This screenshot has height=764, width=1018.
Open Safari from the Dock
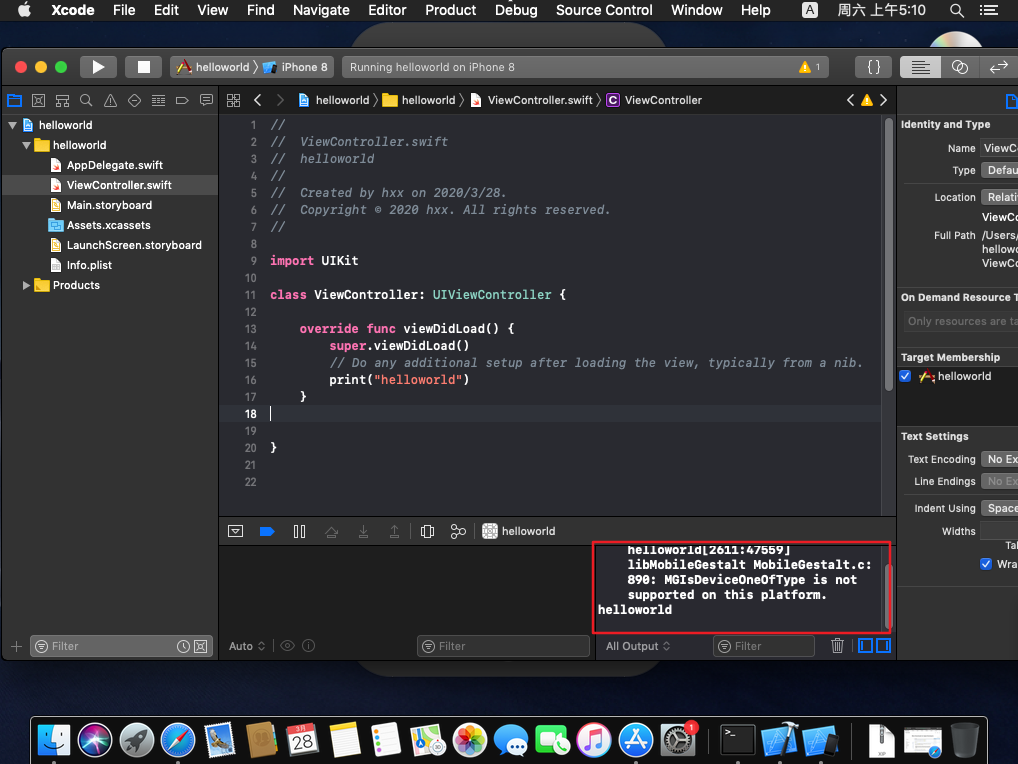[178, 740]
